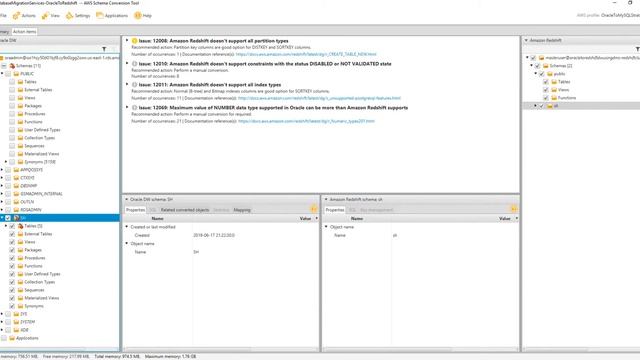Click the grey icon on Issue 12011
640x360 pixels.
coord(134,85)
